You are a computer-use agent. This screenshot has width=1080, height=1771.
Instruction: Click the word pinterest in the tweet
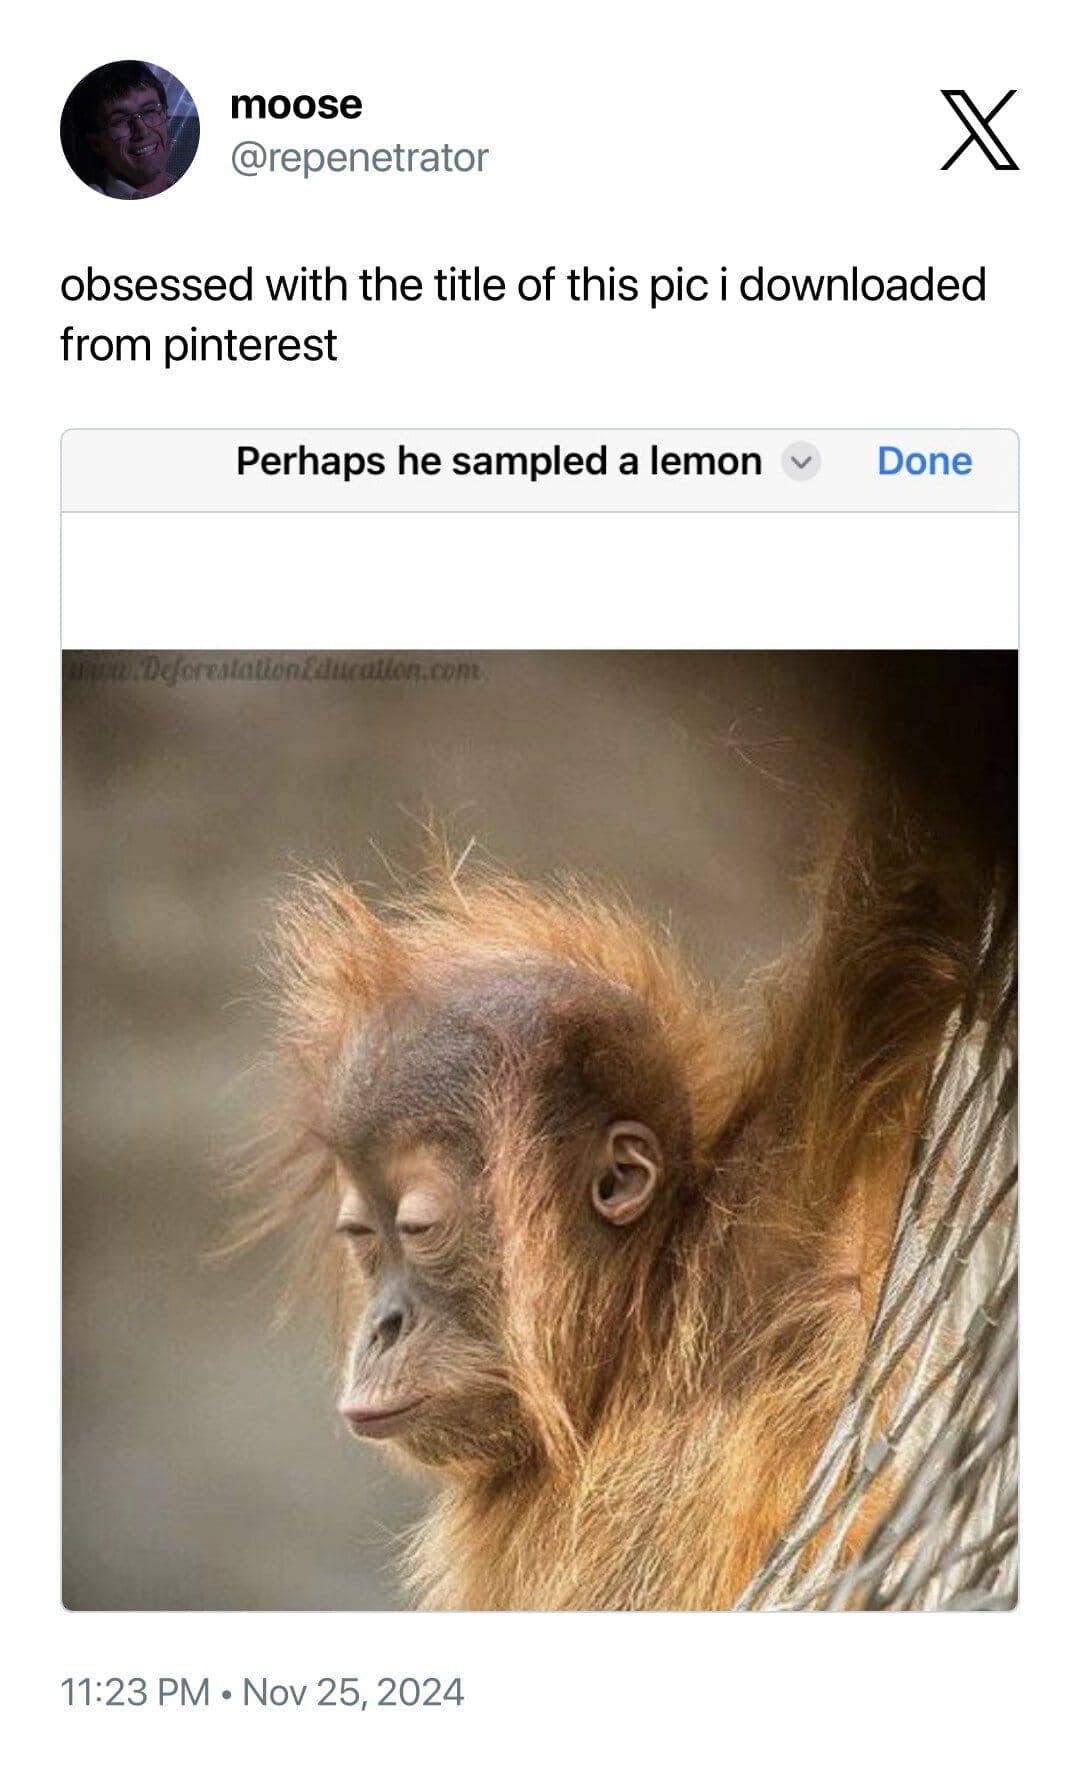(250, 345)
